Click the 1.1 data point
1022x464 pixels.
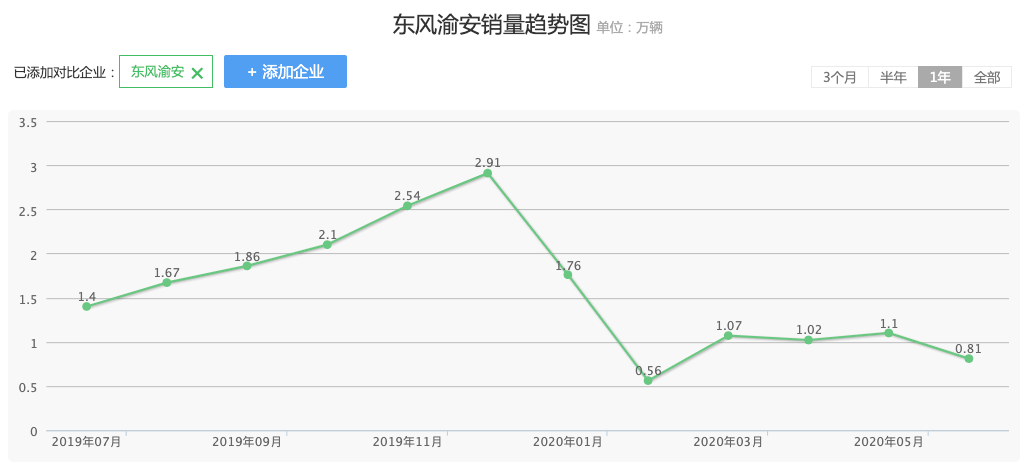click(888, 333)
